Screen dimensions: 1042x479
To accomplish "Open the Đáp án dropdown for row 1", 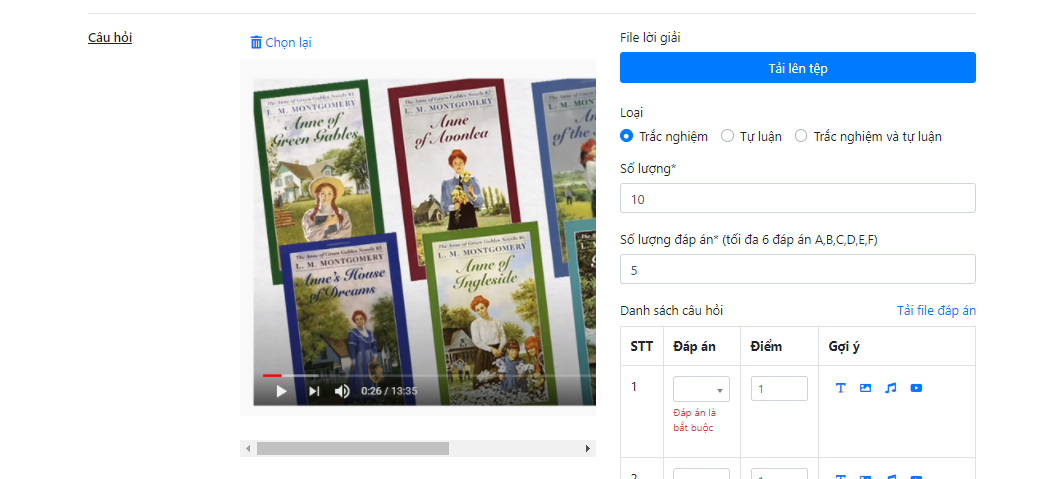I will coord(701,389).
